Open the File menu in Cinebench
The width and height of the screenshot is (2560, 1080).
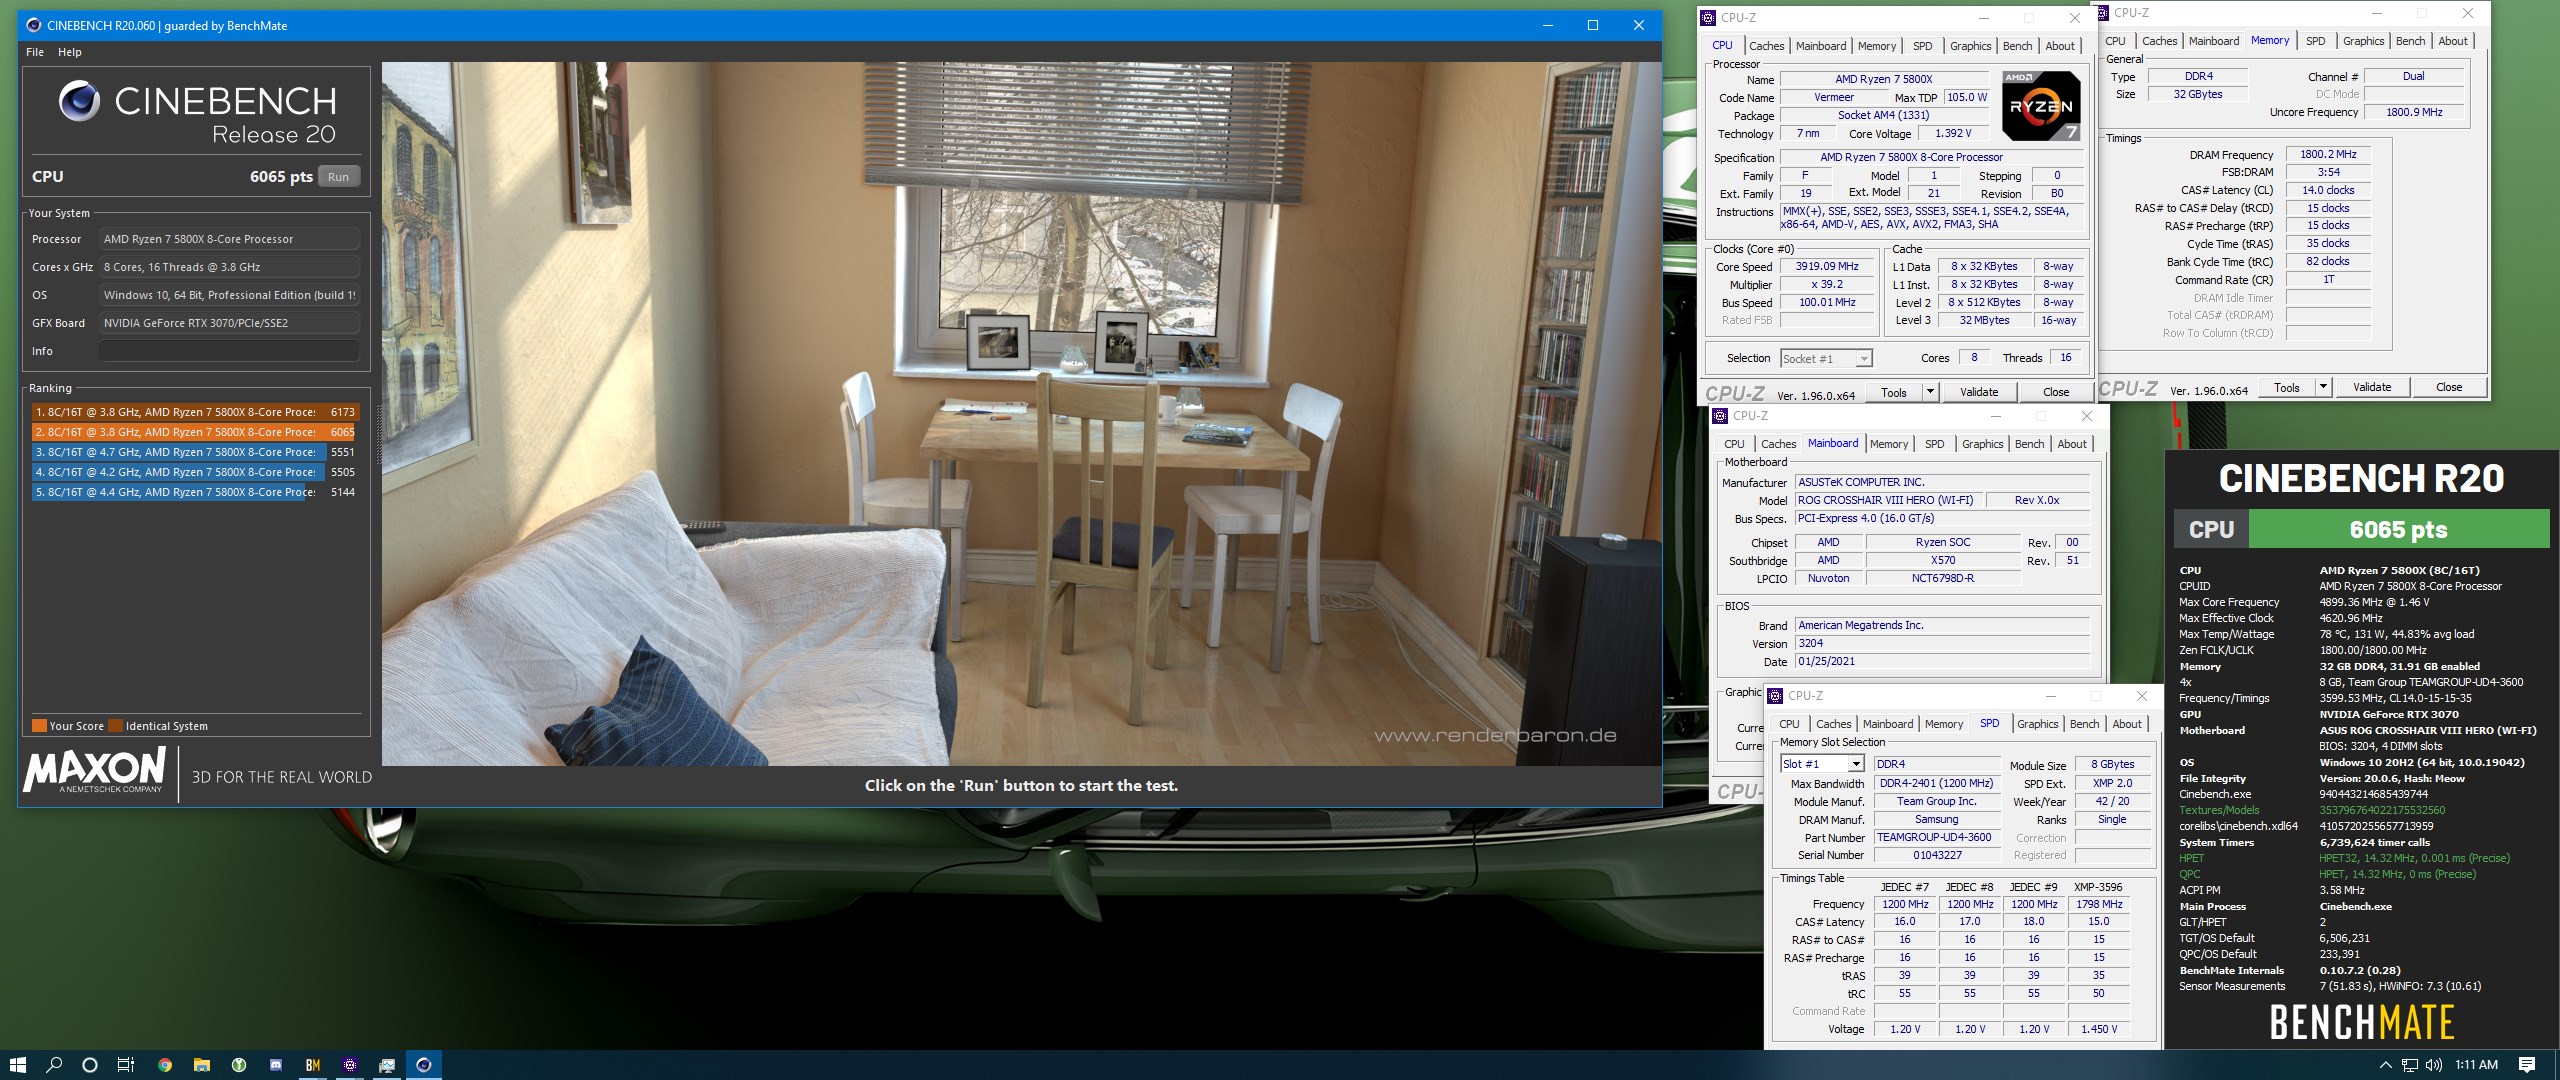tap(35, 52)
